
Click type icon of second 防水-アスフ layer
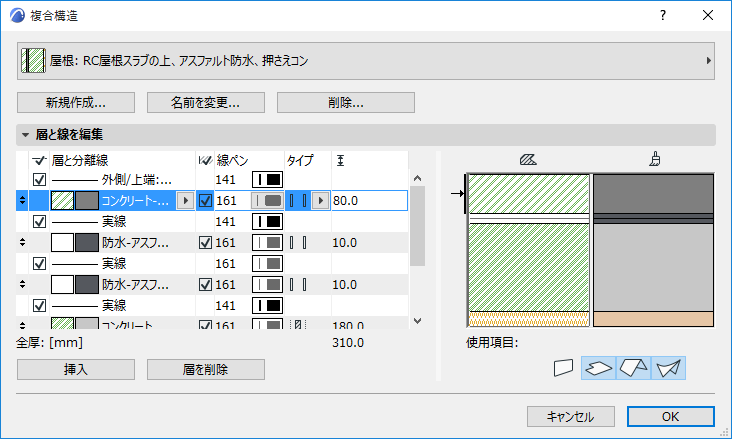[298, 285]
